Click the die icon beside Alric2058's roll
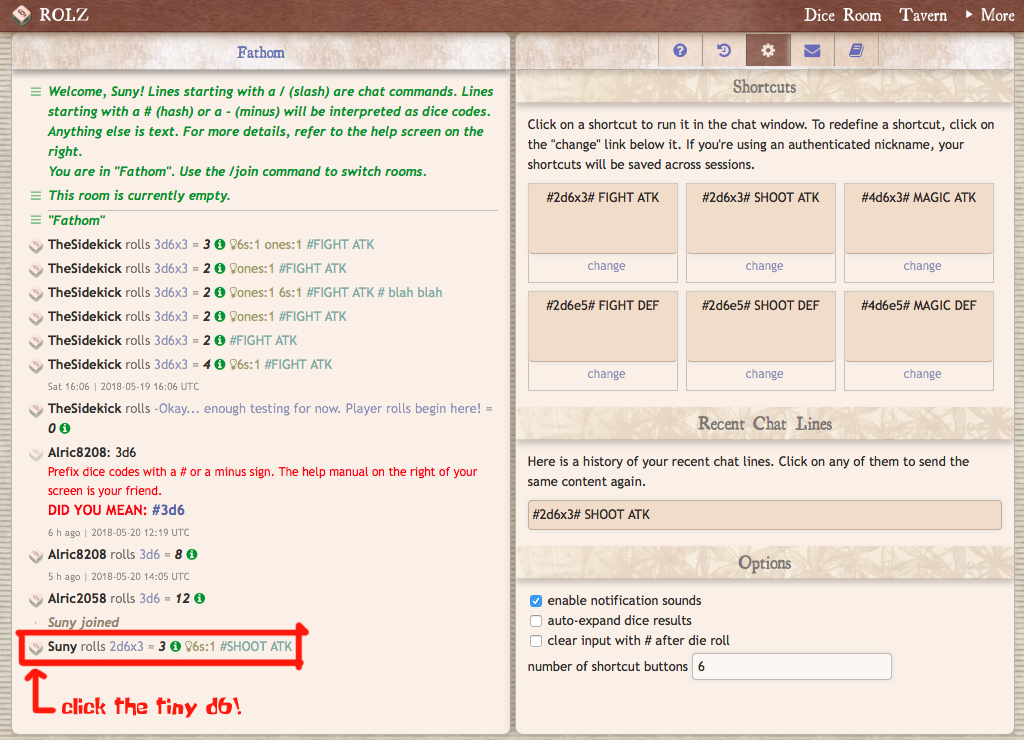Image resolution: width=1024 pixels, height=740 pixels. point(36,598)
